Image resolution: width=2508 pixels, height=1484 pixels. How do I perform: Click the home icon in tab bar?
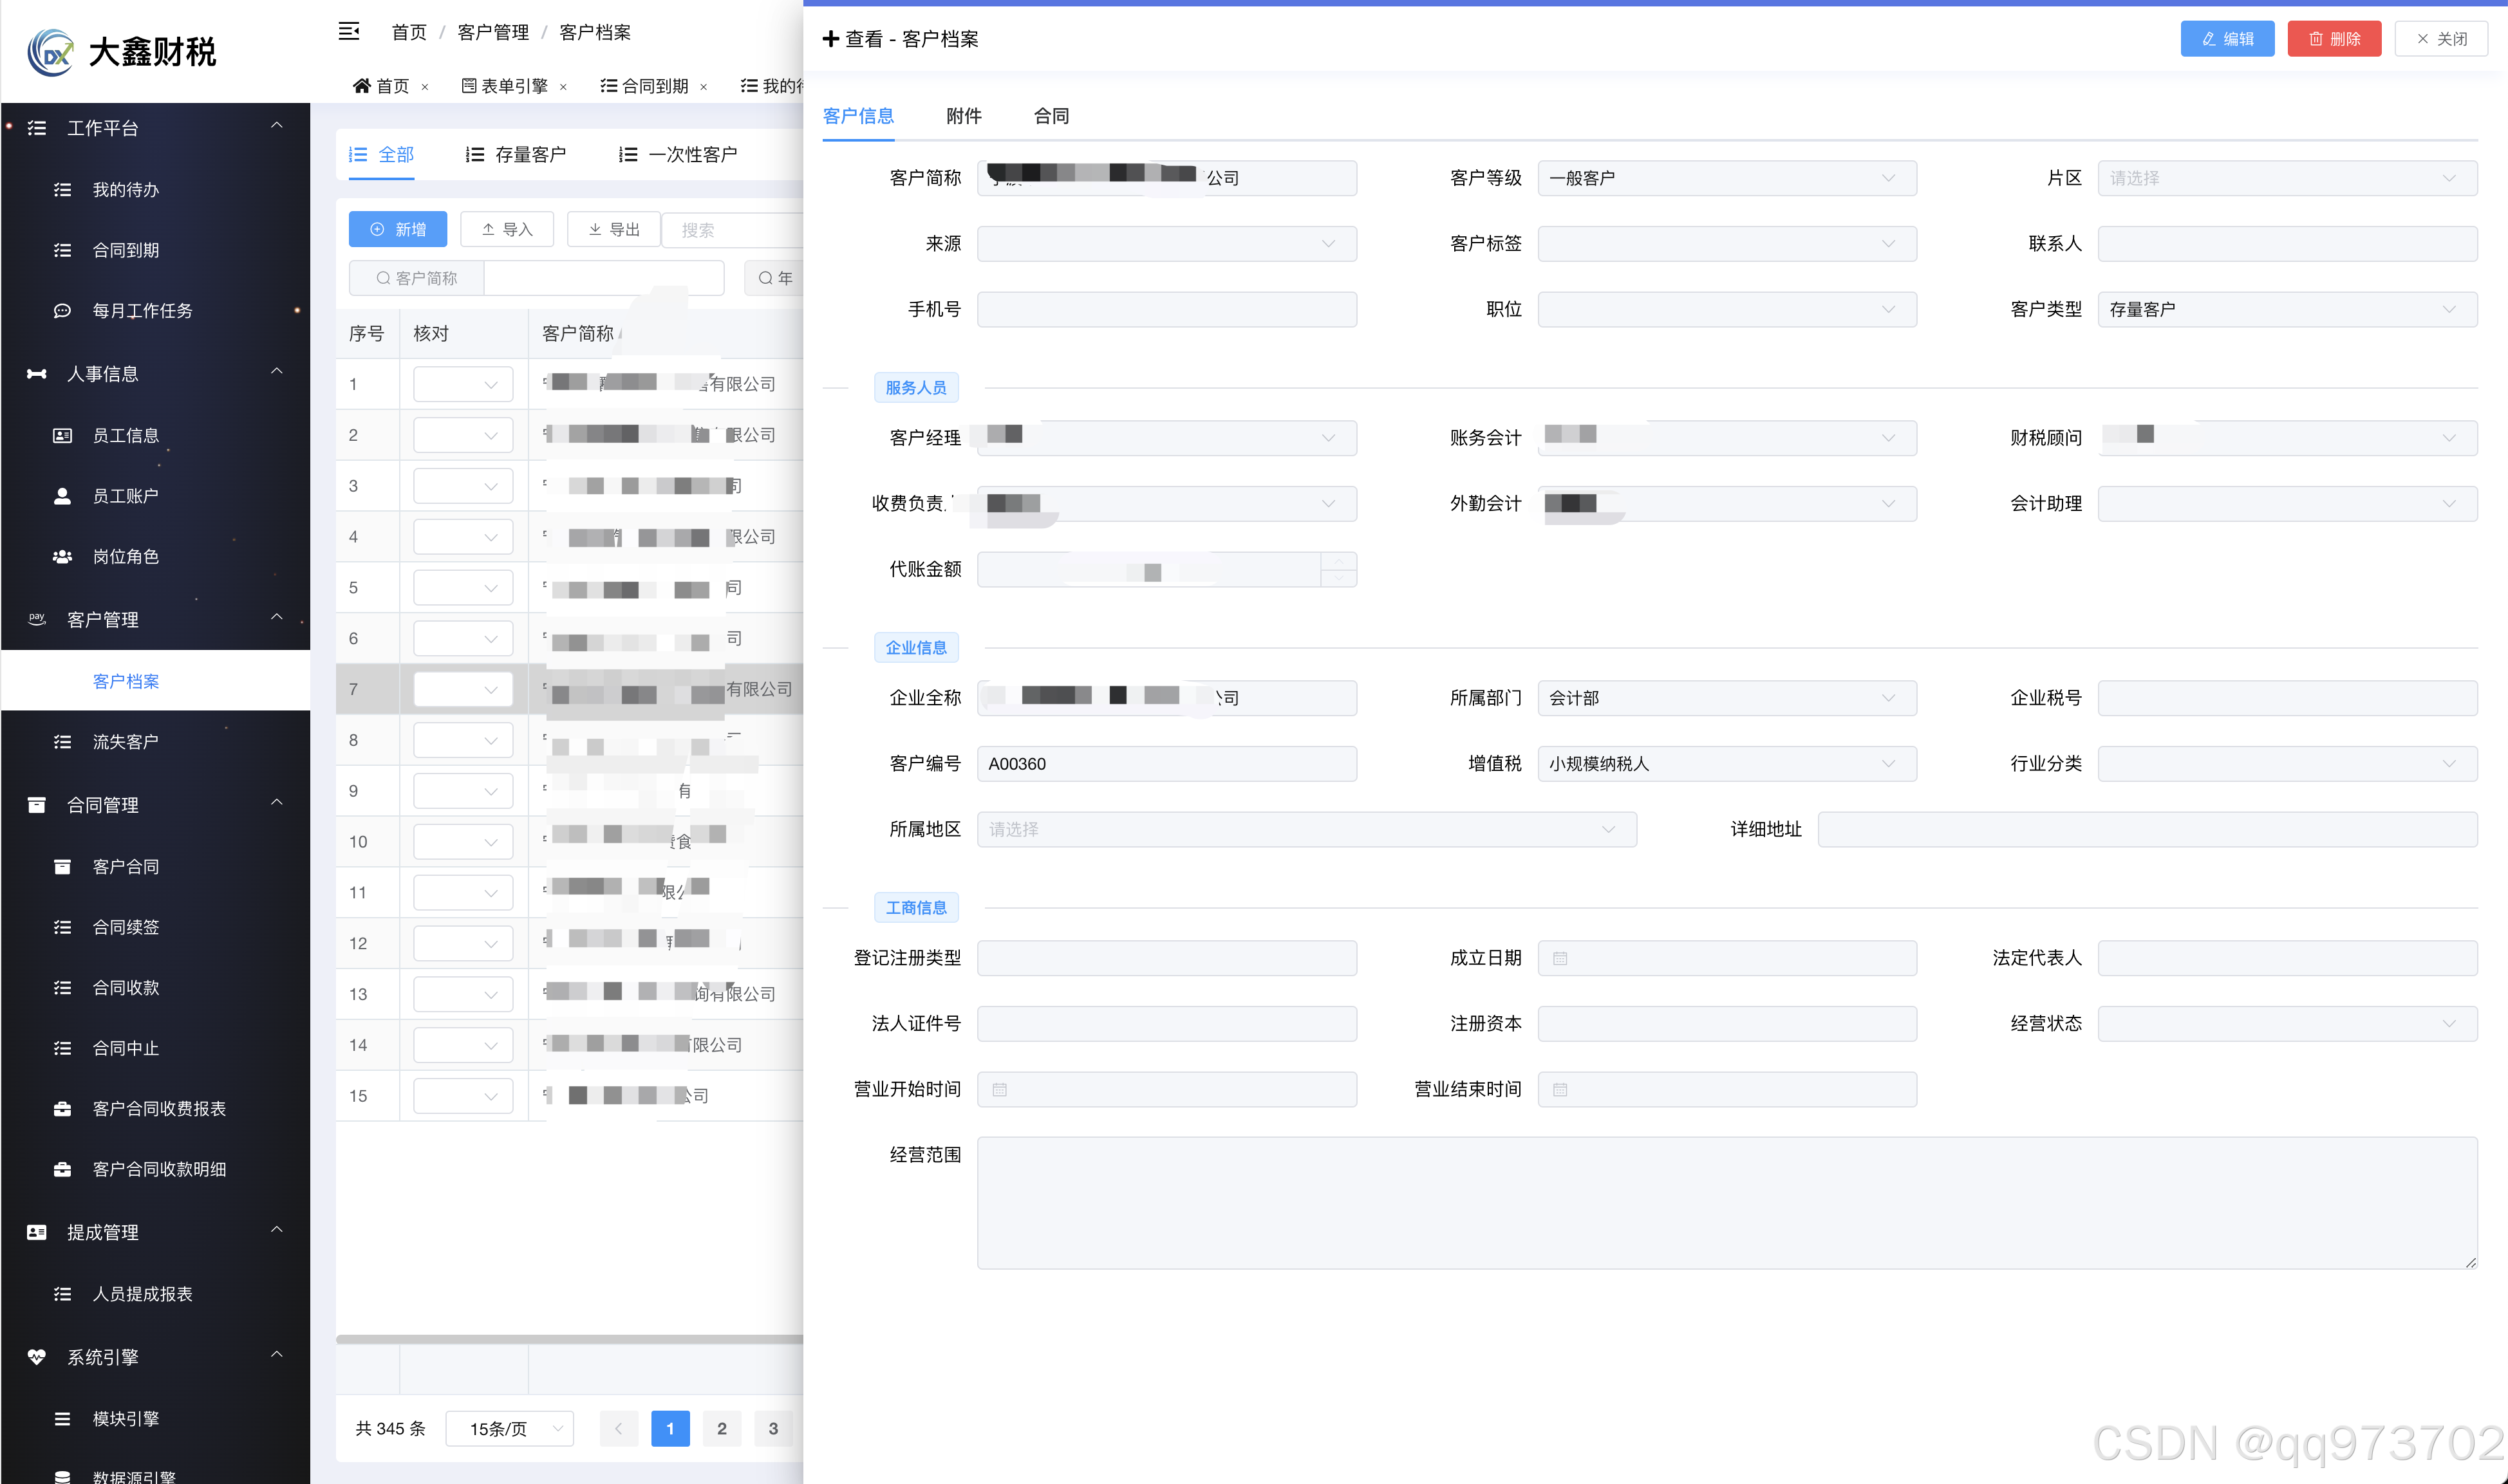[x=362, y=86]
